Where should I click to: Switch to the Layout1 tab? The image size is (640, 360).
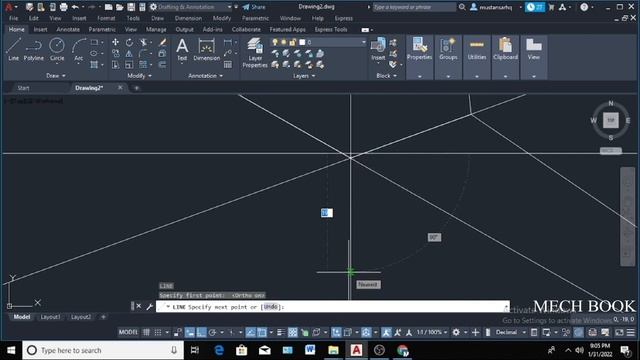click(x=50, y=317)
